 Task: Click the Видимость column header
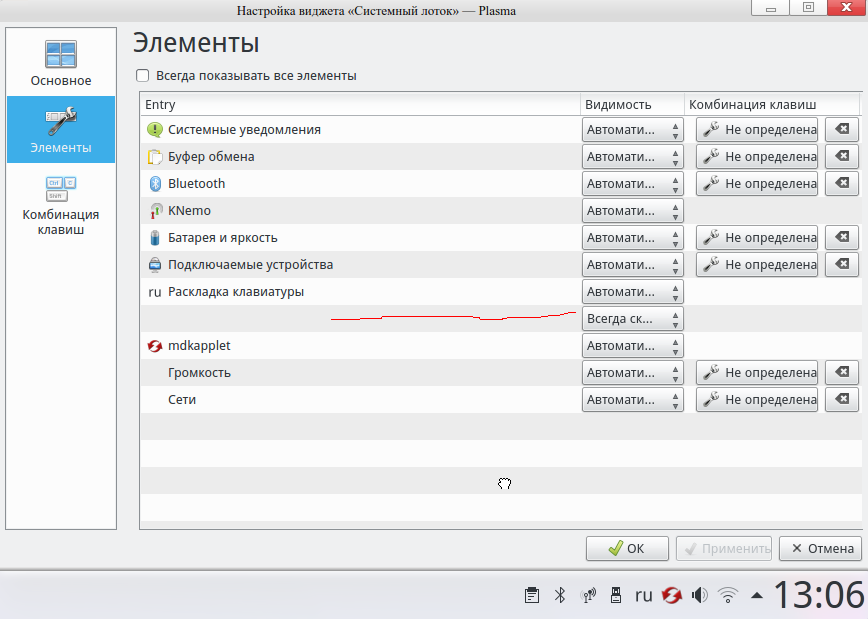pos(632,105)
